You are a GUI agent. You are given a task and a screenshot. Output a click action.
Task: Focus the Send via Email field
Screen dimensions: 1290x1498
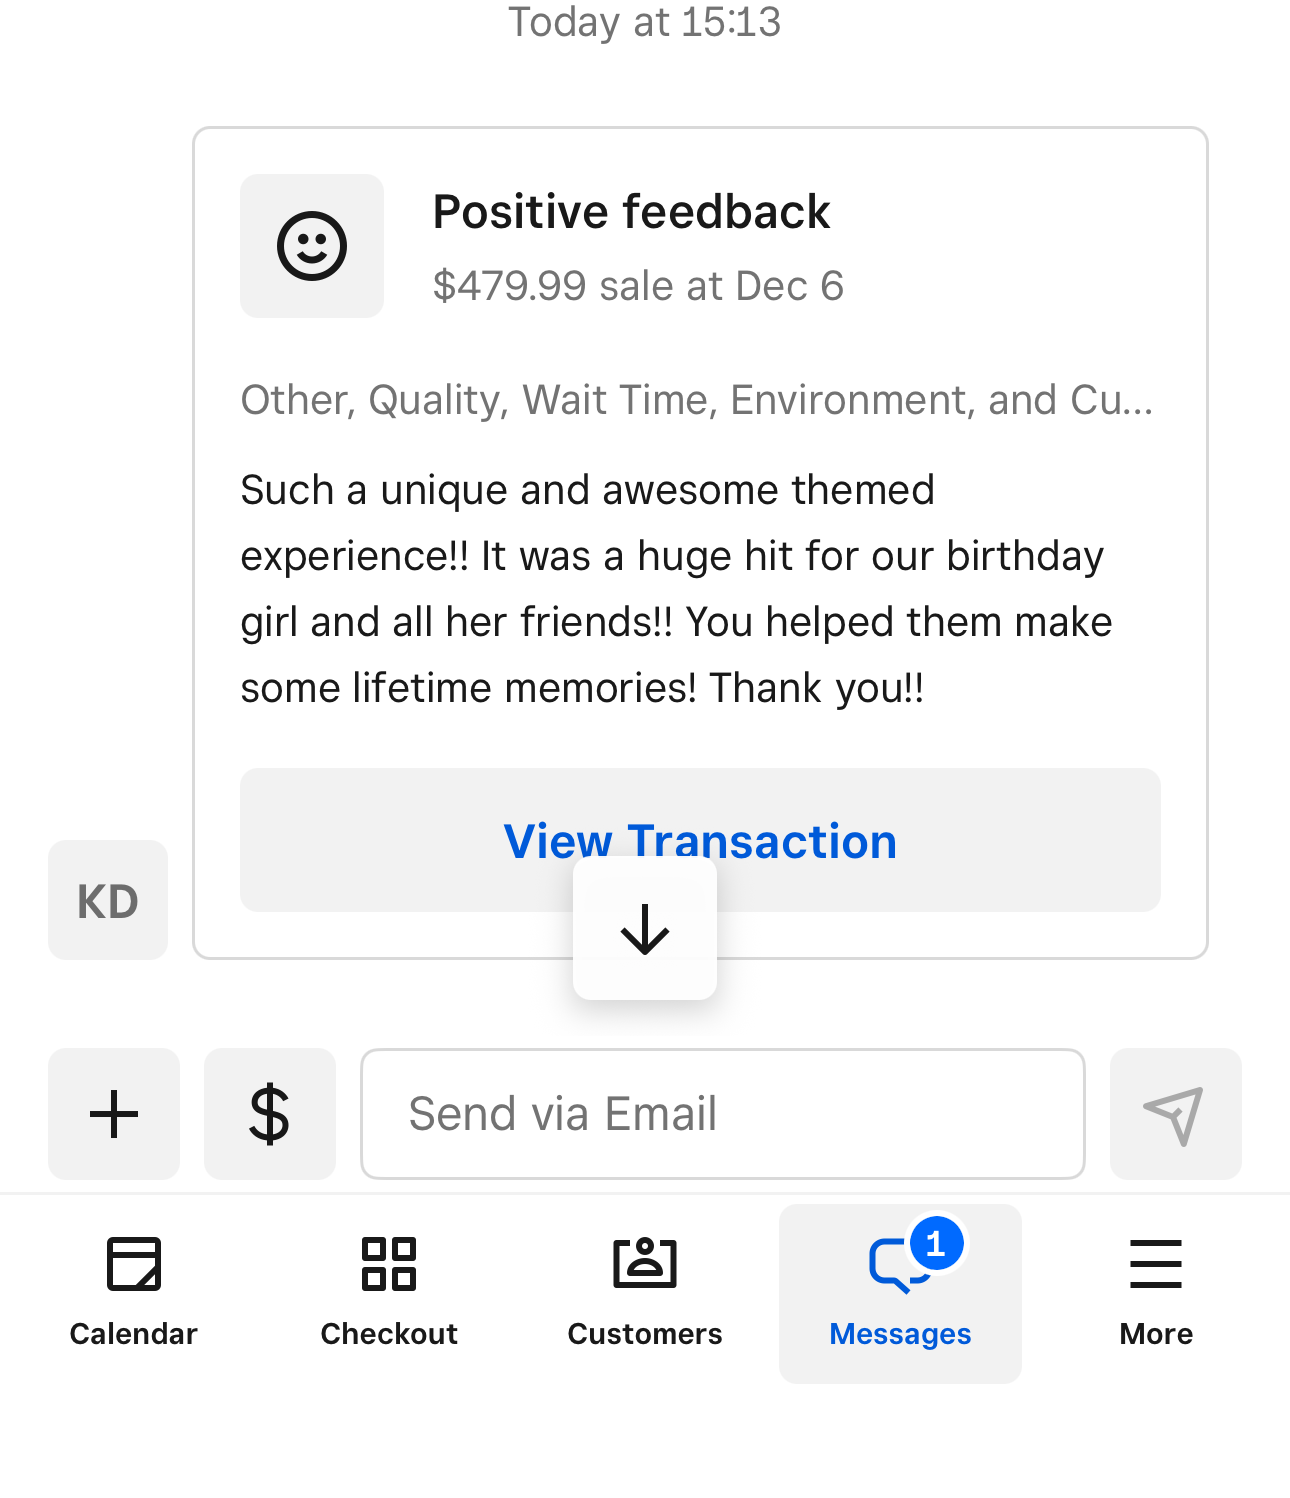tap(723, 1114)
